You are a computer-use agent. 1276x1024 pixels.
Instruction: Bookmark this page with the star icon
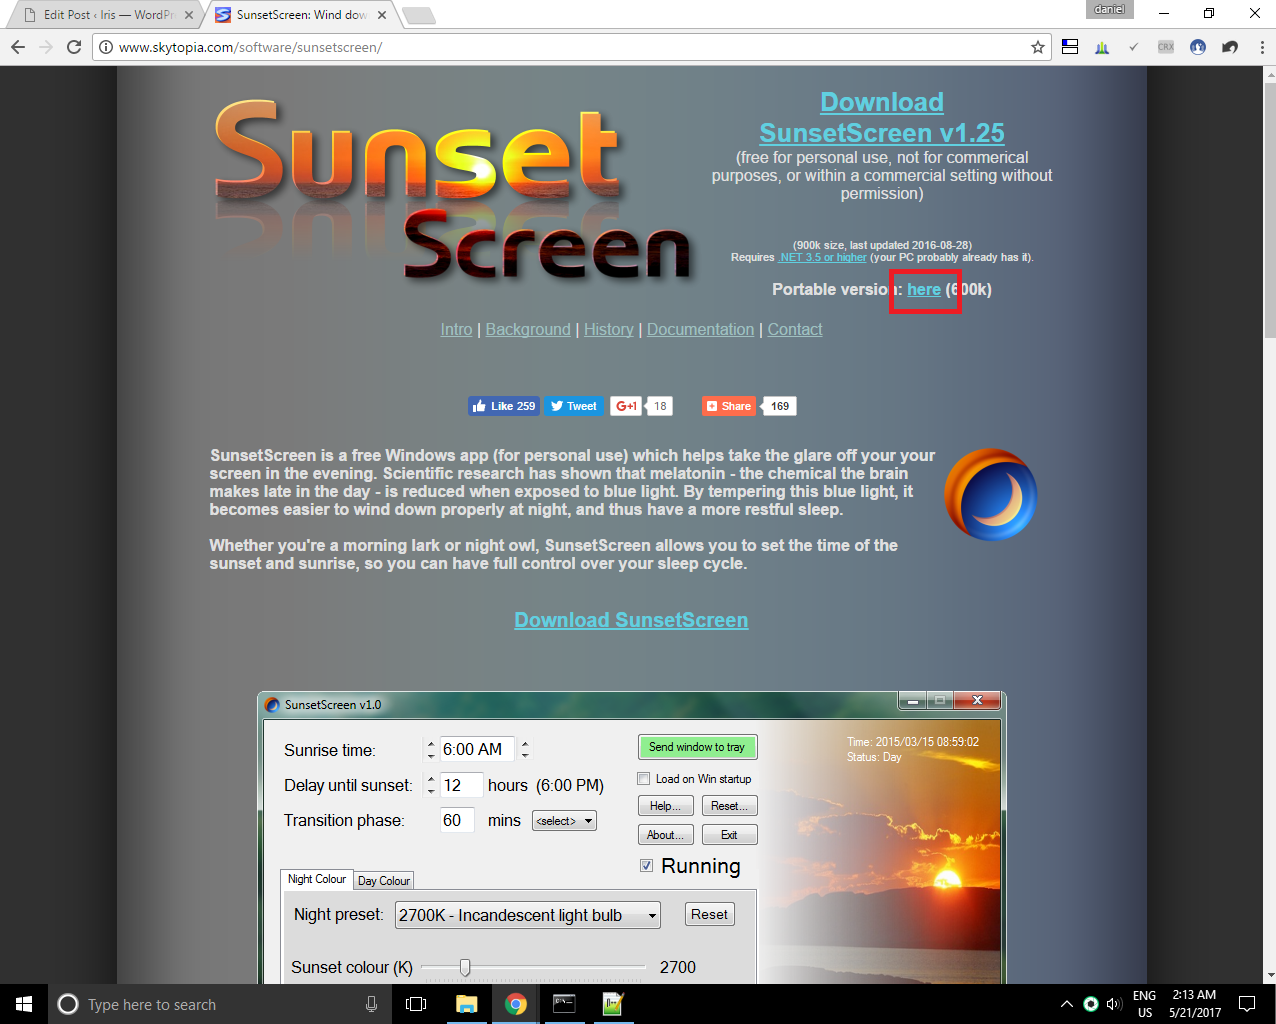pos(1037,47)
